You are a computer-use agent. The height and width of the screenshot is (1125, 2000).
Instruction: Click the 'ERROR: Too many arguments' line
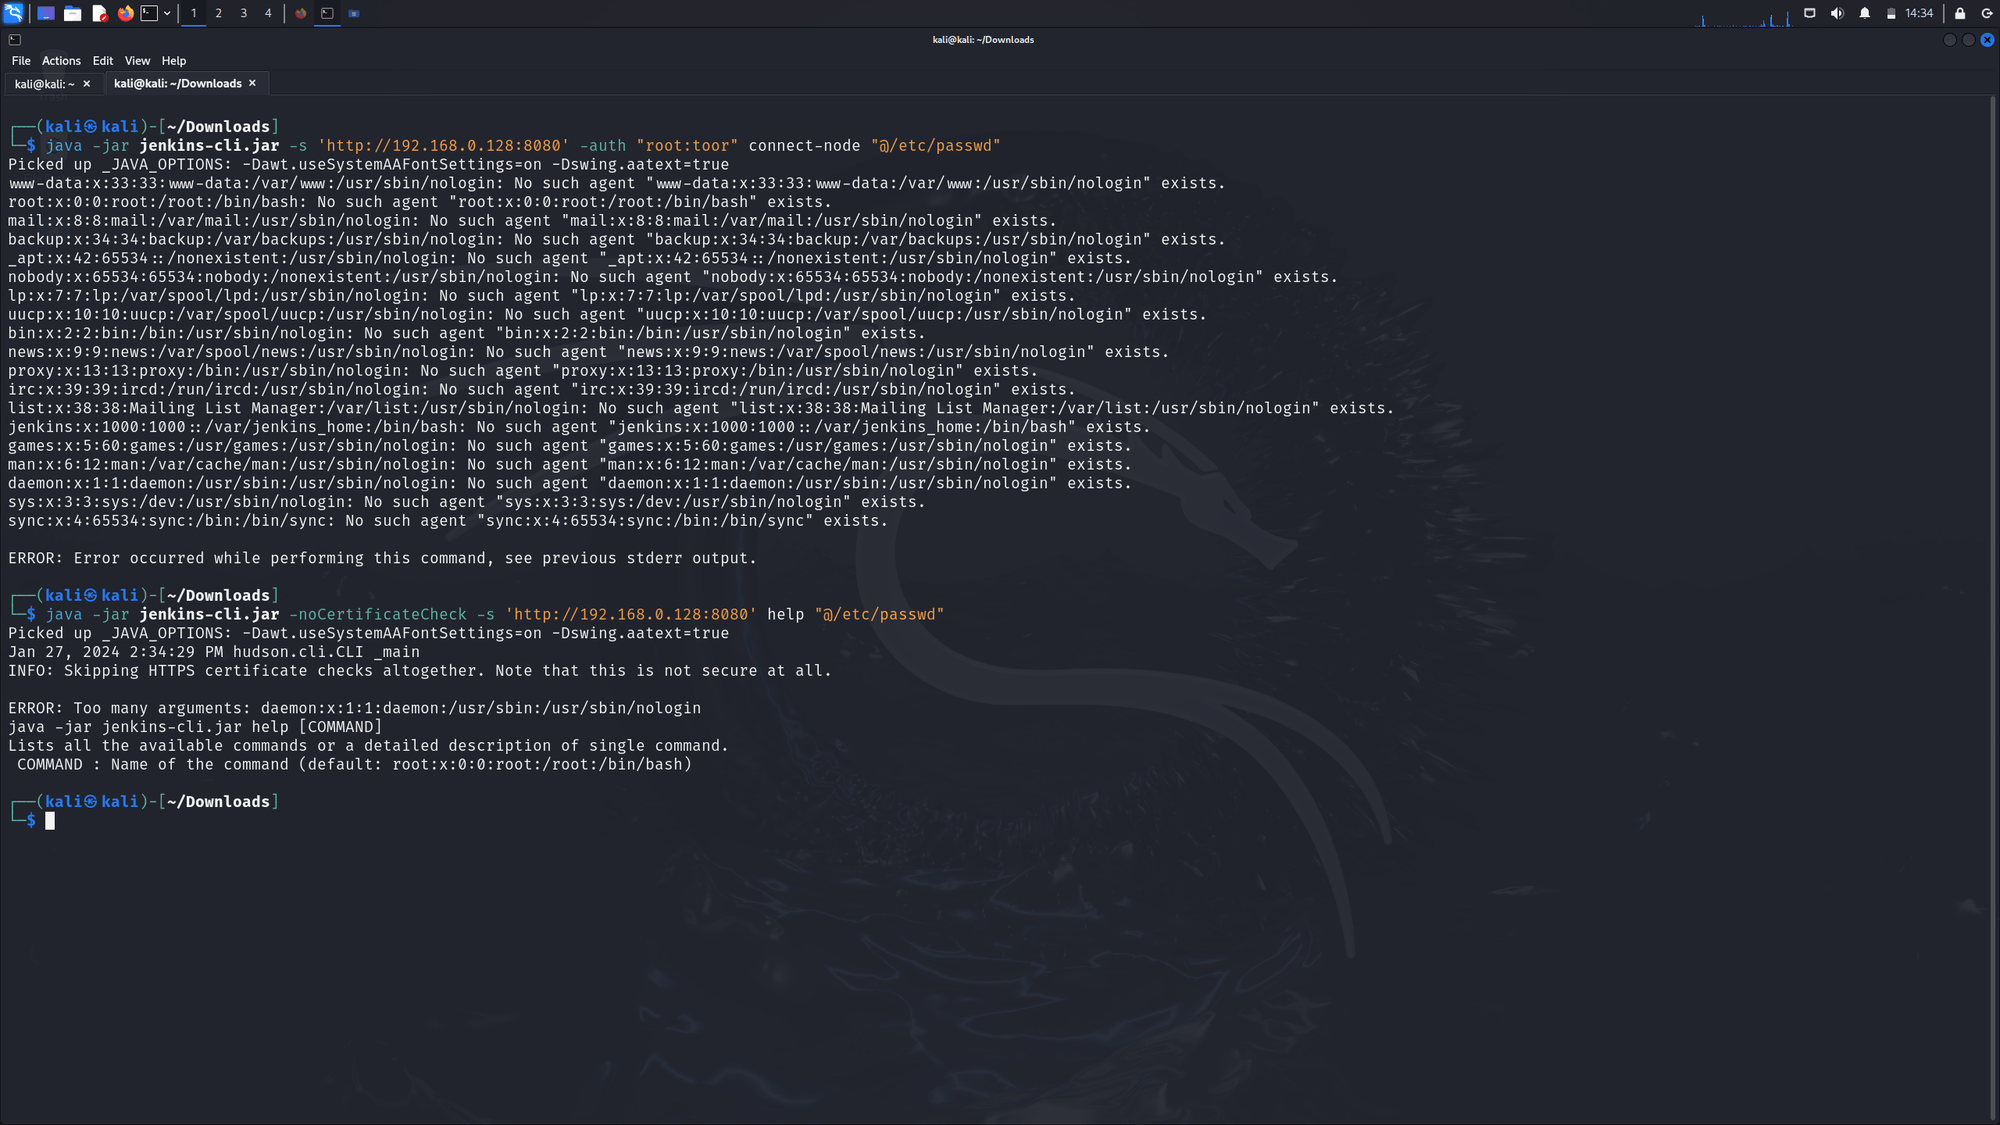click(355, 708)
